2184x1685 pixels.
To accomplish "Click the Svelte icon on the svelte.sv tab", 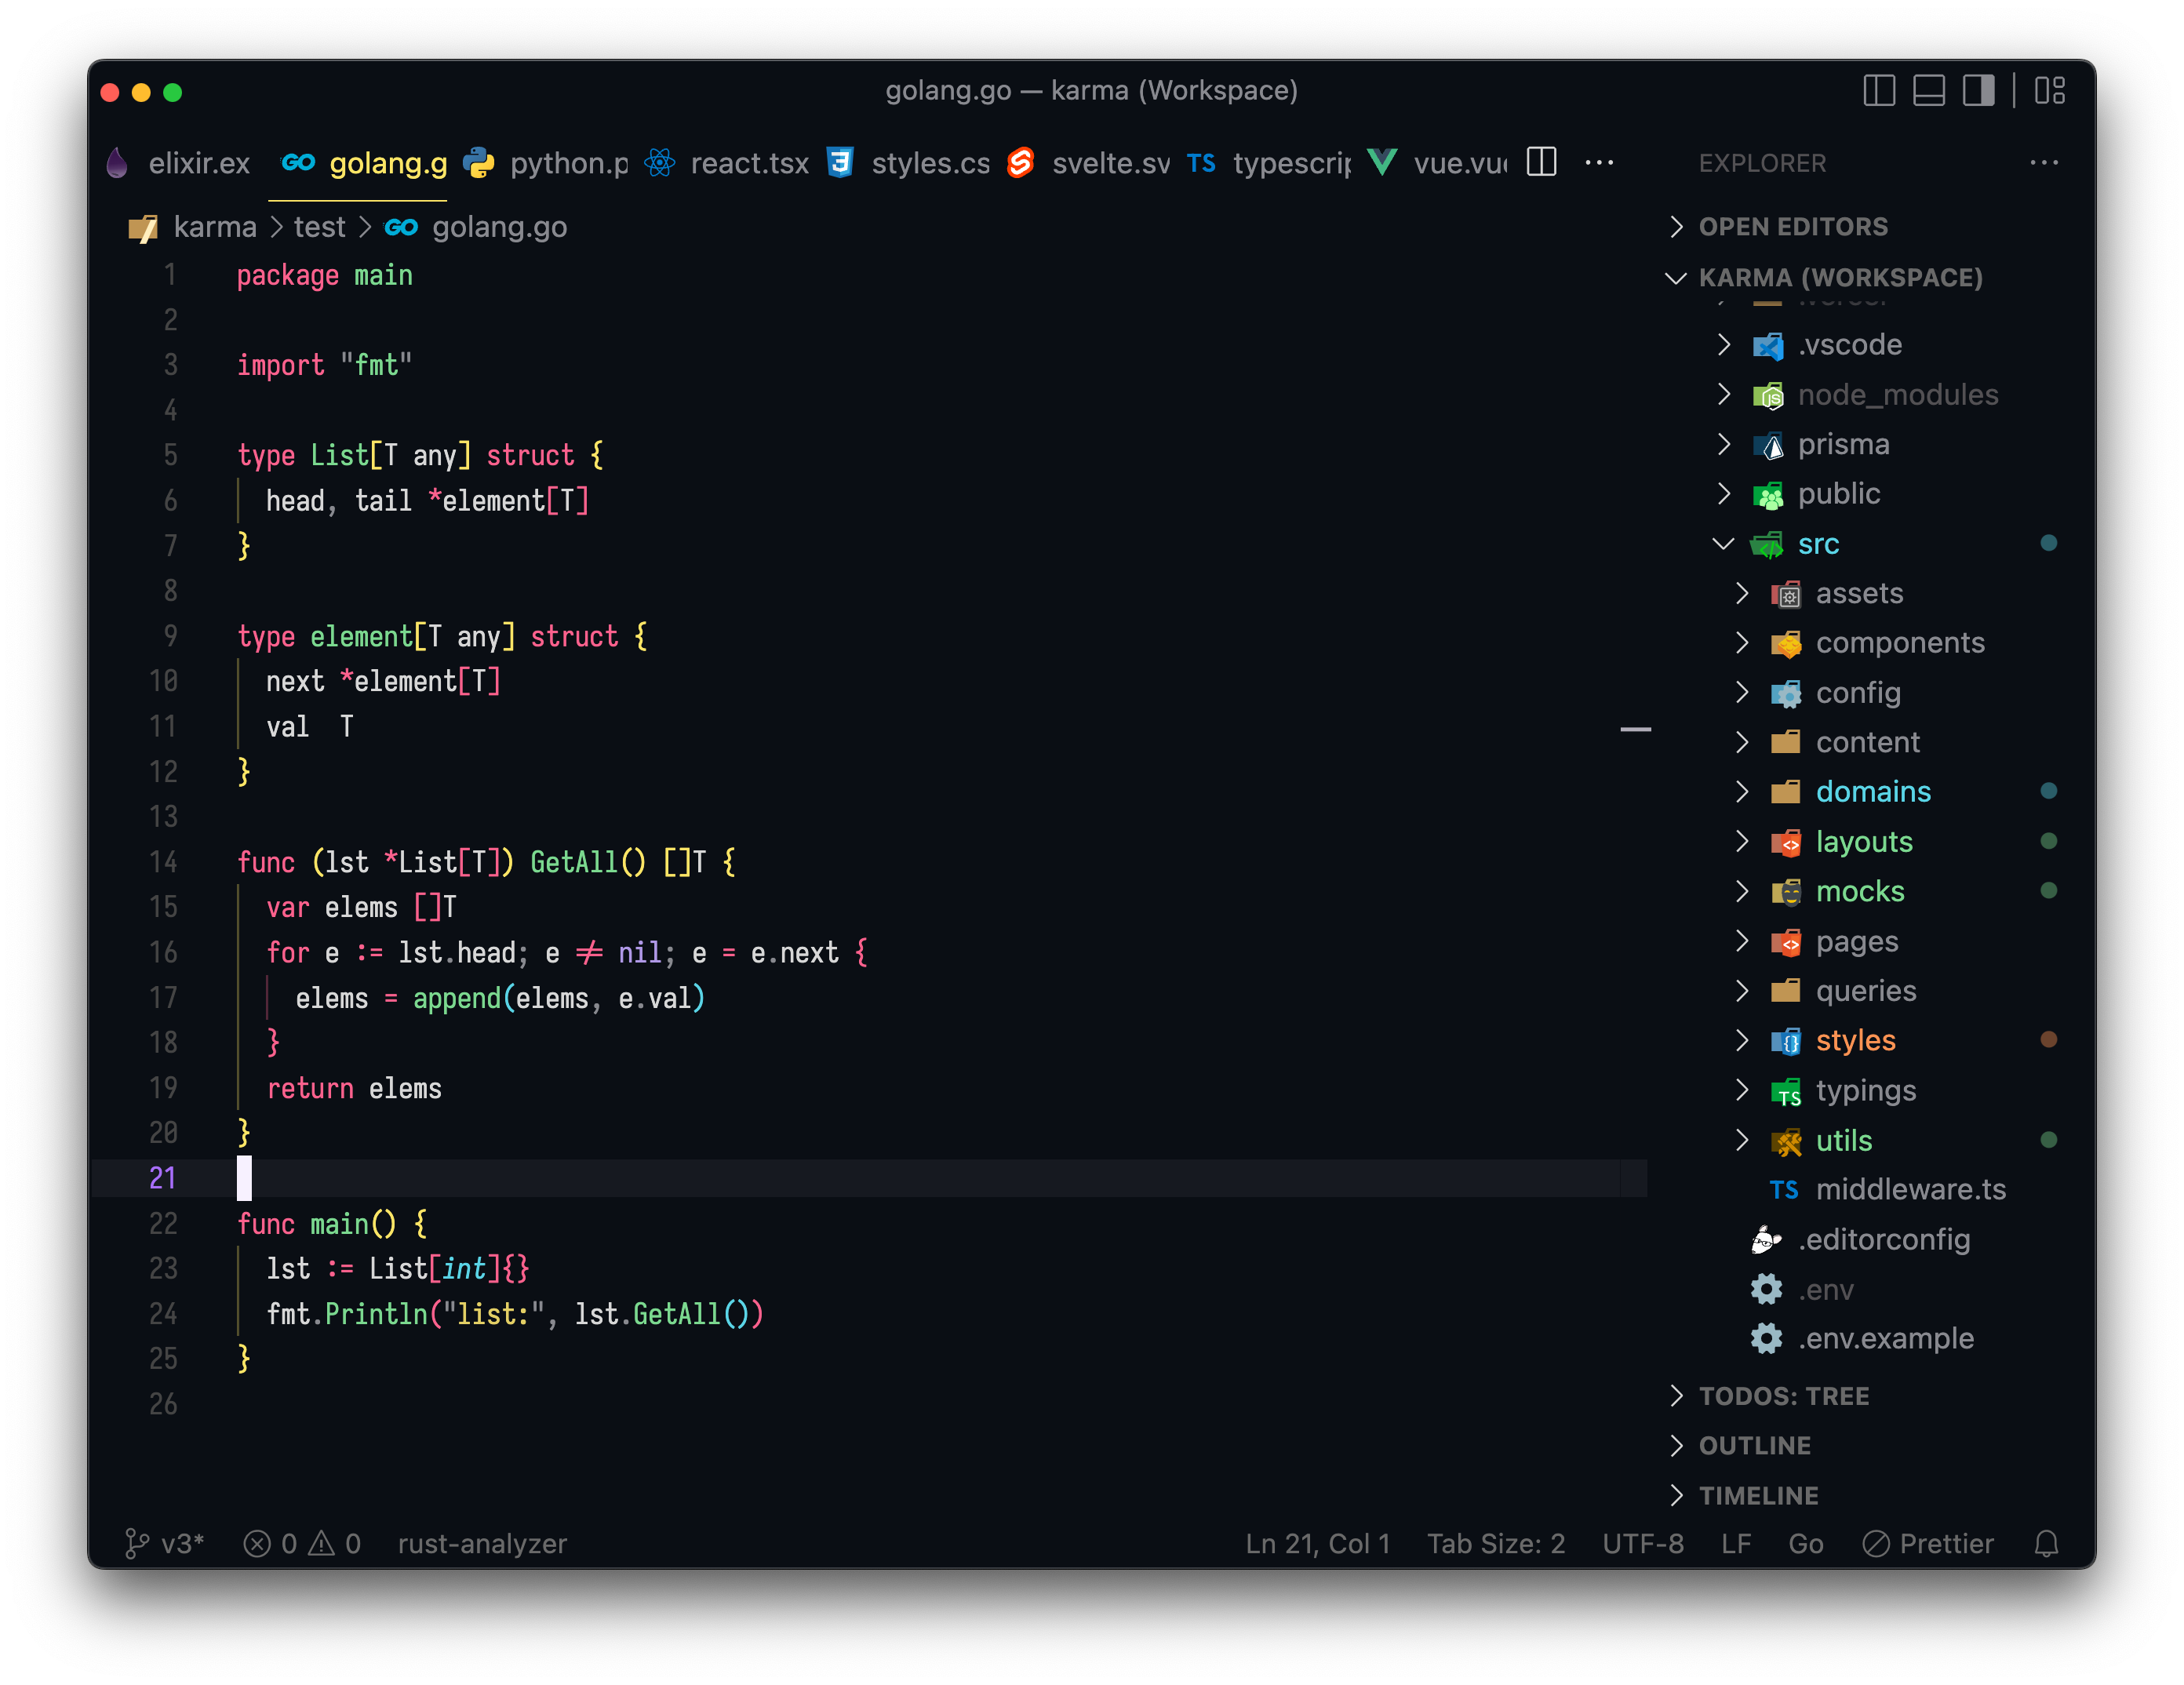I will pos(1020,163).
